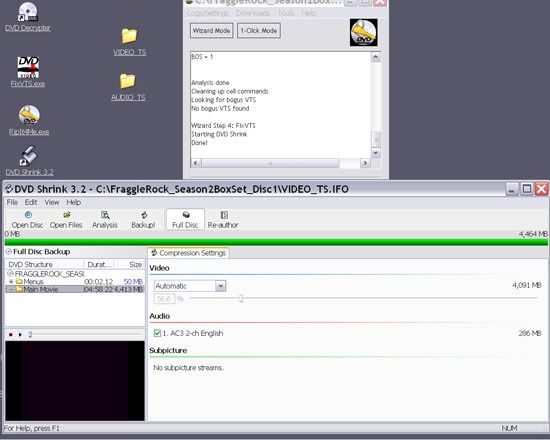Select the Full Disc toolbar mode
The width and height of the screenshot is (550, 440).
(185, 220)
